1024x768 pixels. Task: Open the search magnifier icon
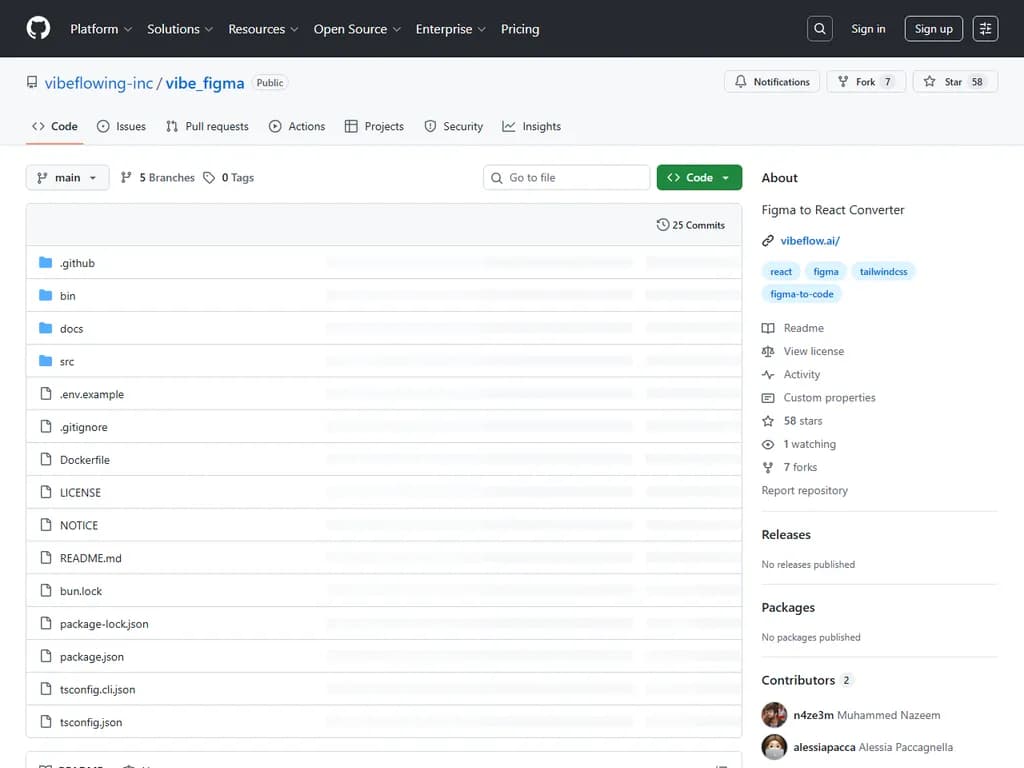coord(820,29)
